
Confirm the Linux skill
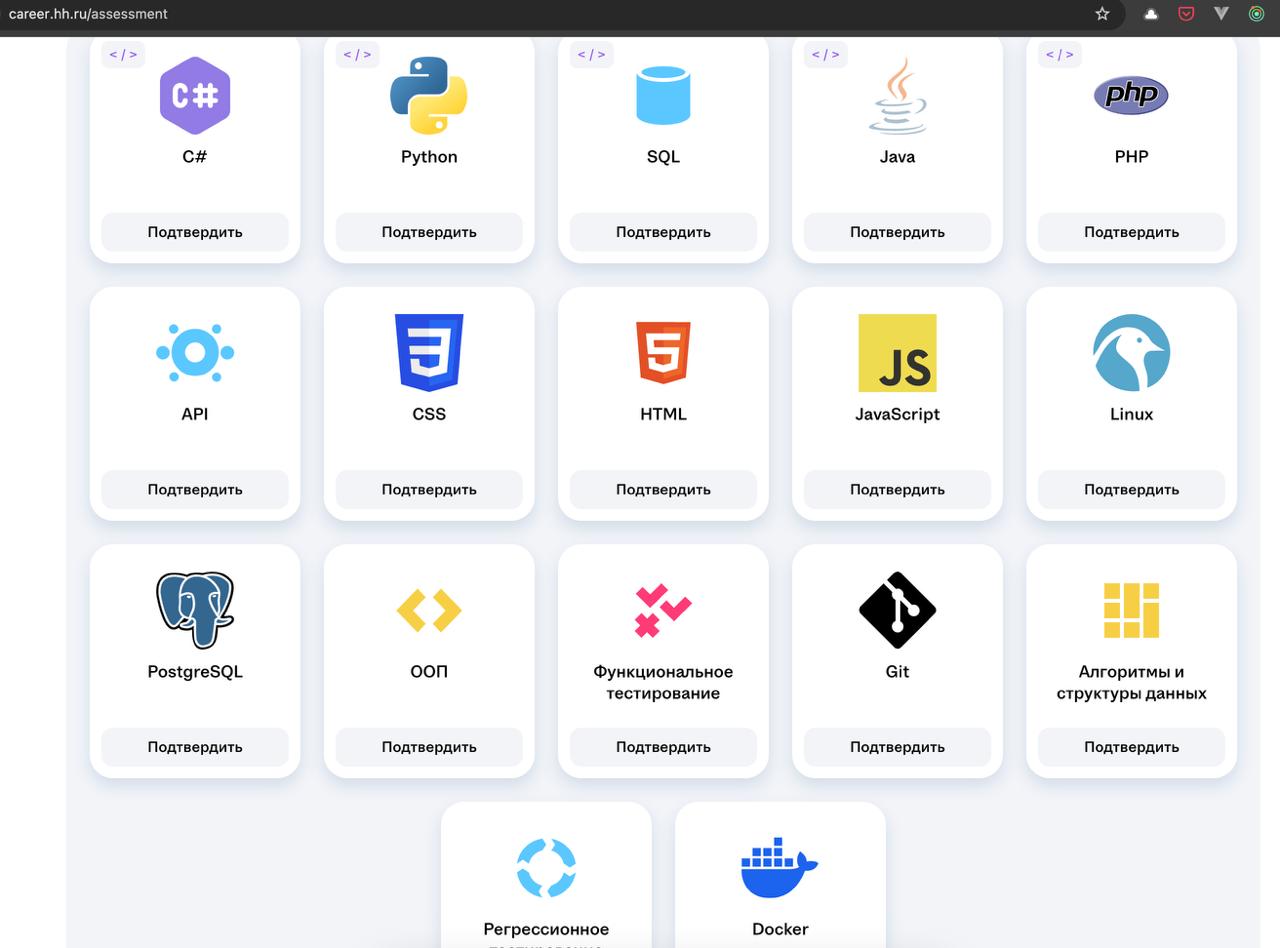1131,489
